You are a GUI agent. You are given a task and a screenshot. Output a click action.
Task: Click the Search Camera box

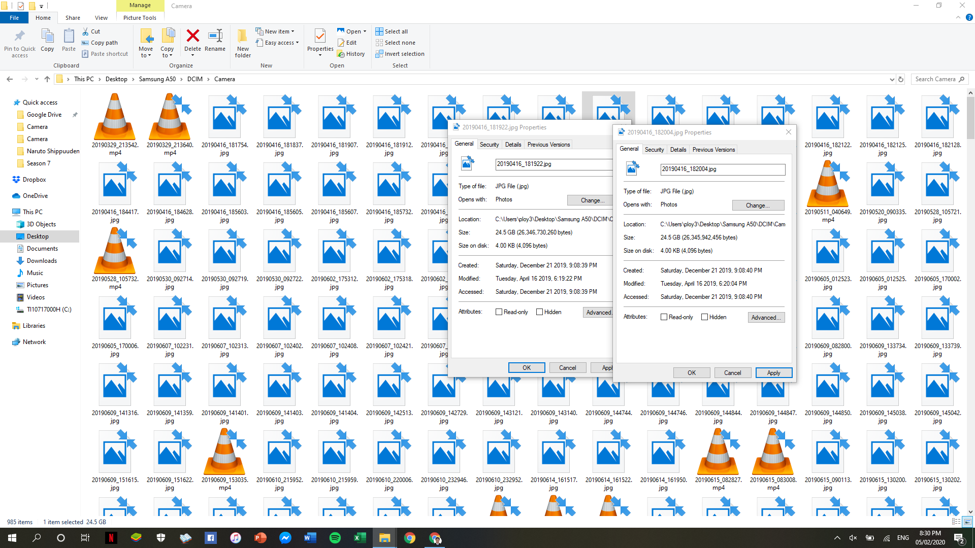point(940,79)
